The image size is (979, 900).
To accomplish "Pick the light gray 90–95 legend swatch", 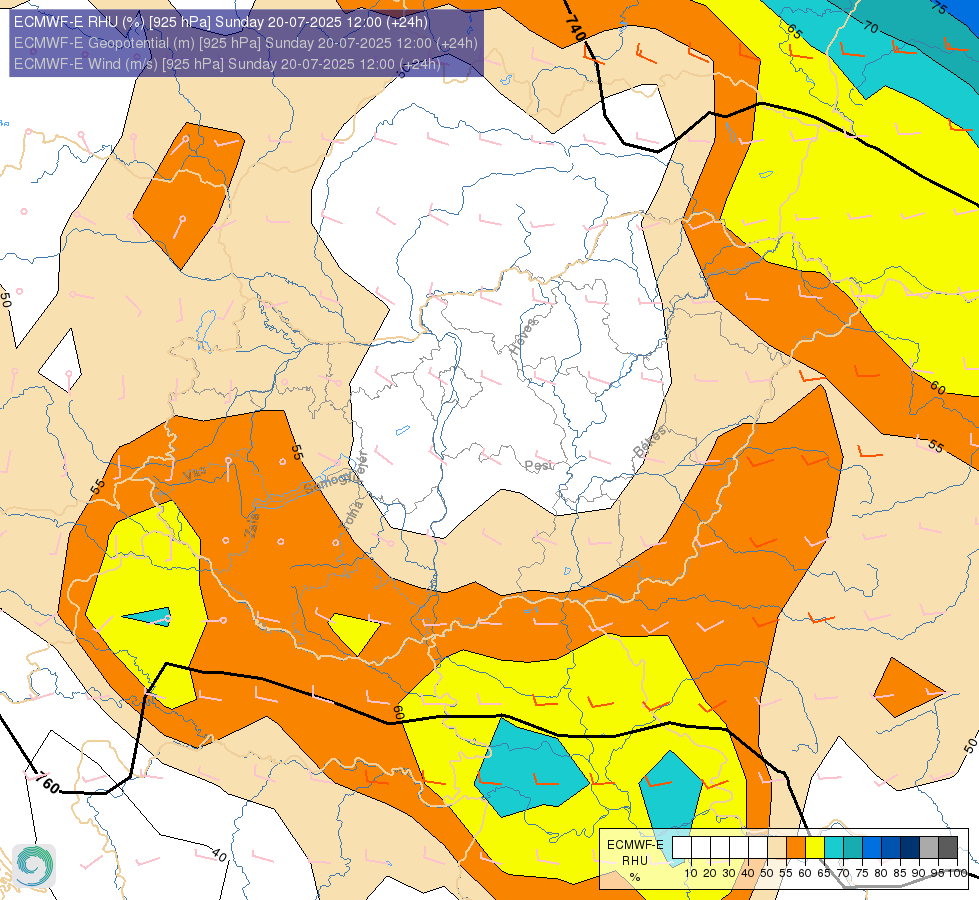I will (x=928, y=847).
